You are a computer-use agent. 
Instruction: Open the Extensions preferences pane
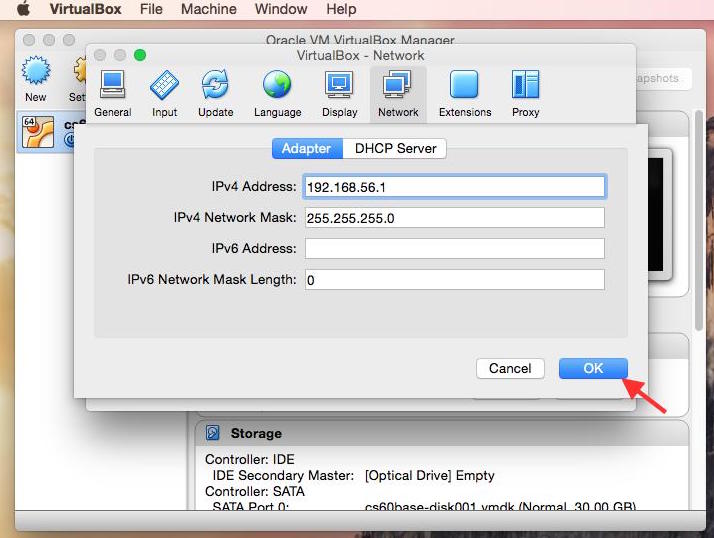pos(465,94)
